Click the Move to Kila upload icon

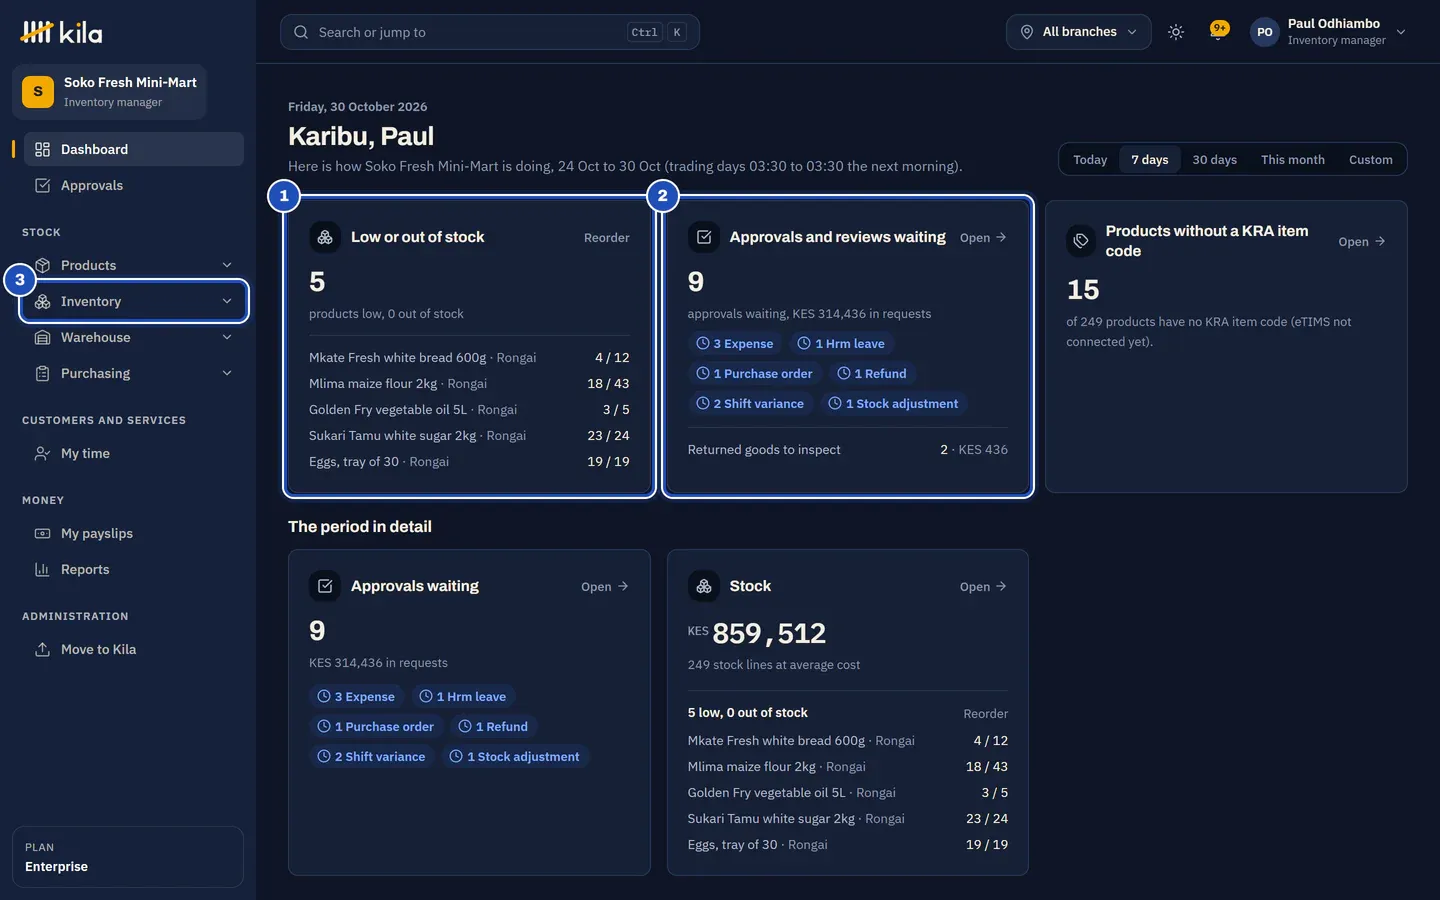(42, 649)
